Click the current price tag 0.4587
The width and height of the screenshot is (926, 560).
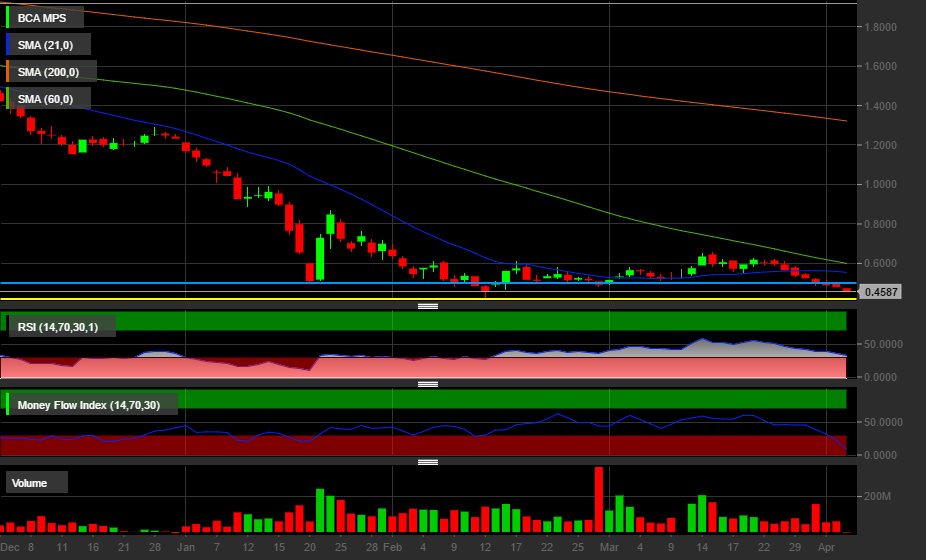[x=881, y=292]
